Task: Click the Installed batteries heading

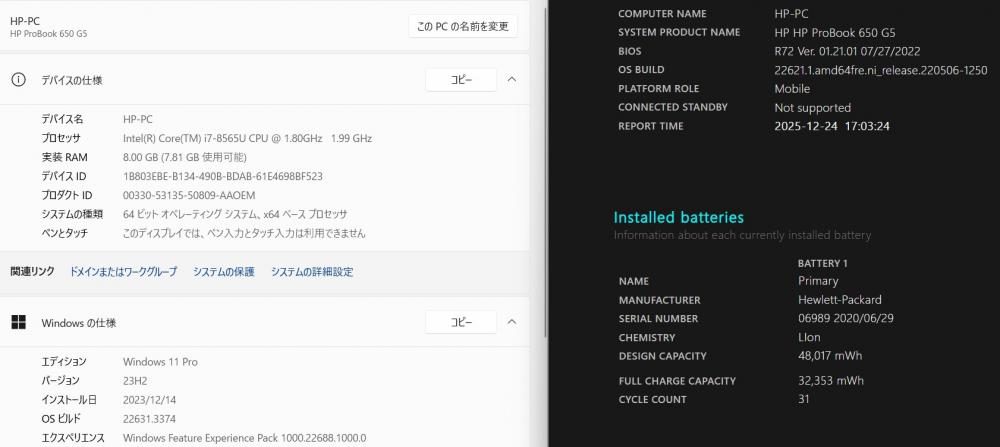Action: [679, 217]
